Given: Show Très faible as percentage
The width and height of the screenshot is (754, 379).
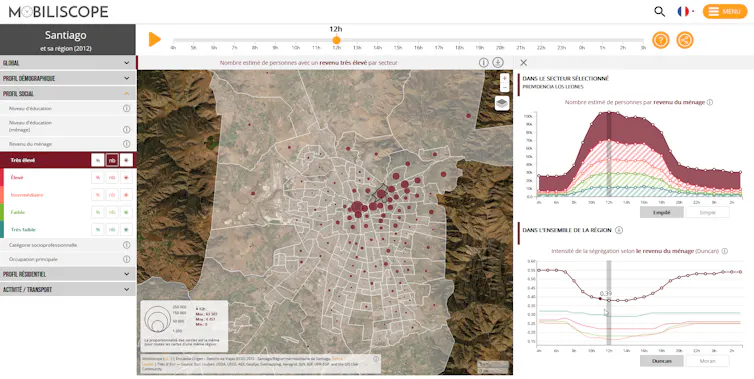Looking at the screenshot, I should (x=98, y=229).
